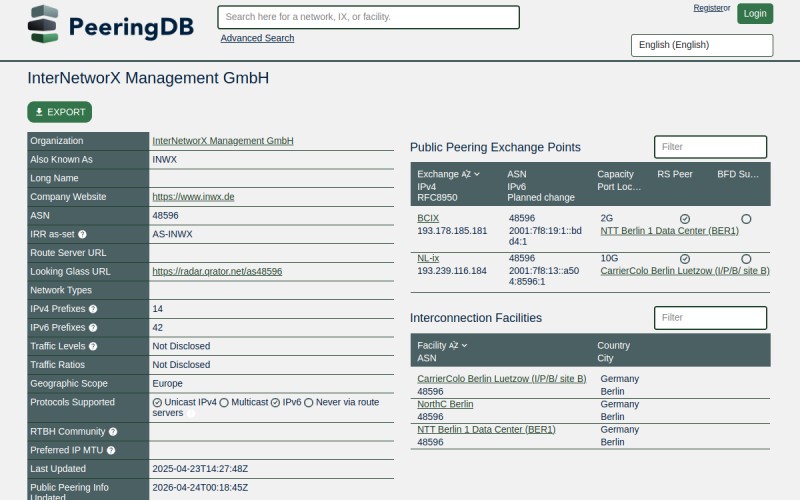
Task: Open the IRR as-set help icon
Action: (82, 234)
